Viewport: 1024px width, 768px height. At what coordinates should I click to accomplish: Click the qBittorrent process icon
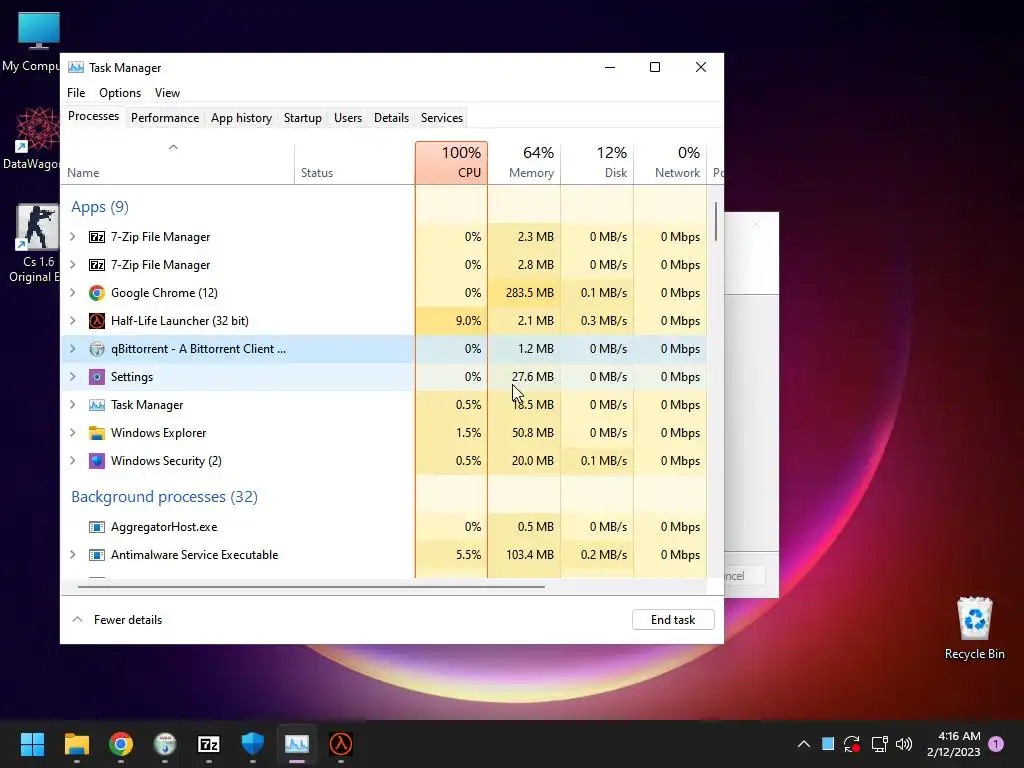[x=97, y=349]
